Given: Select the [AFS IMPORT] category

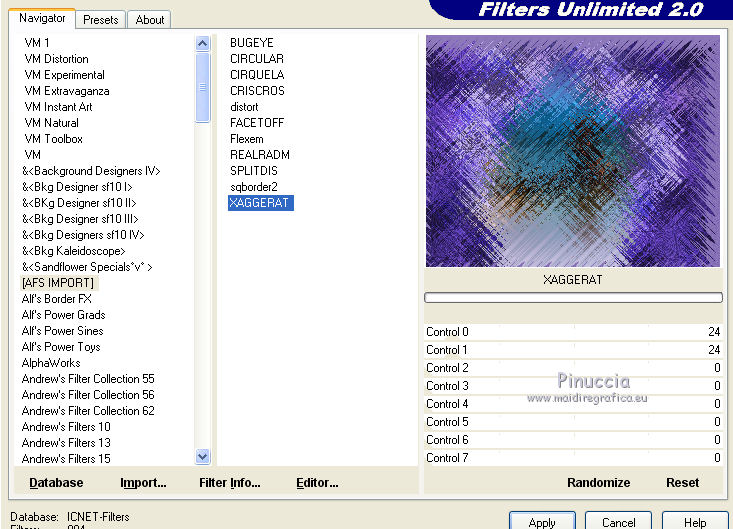Looking at the screenshot, I should pyautogui.click(x=58, y=283).
